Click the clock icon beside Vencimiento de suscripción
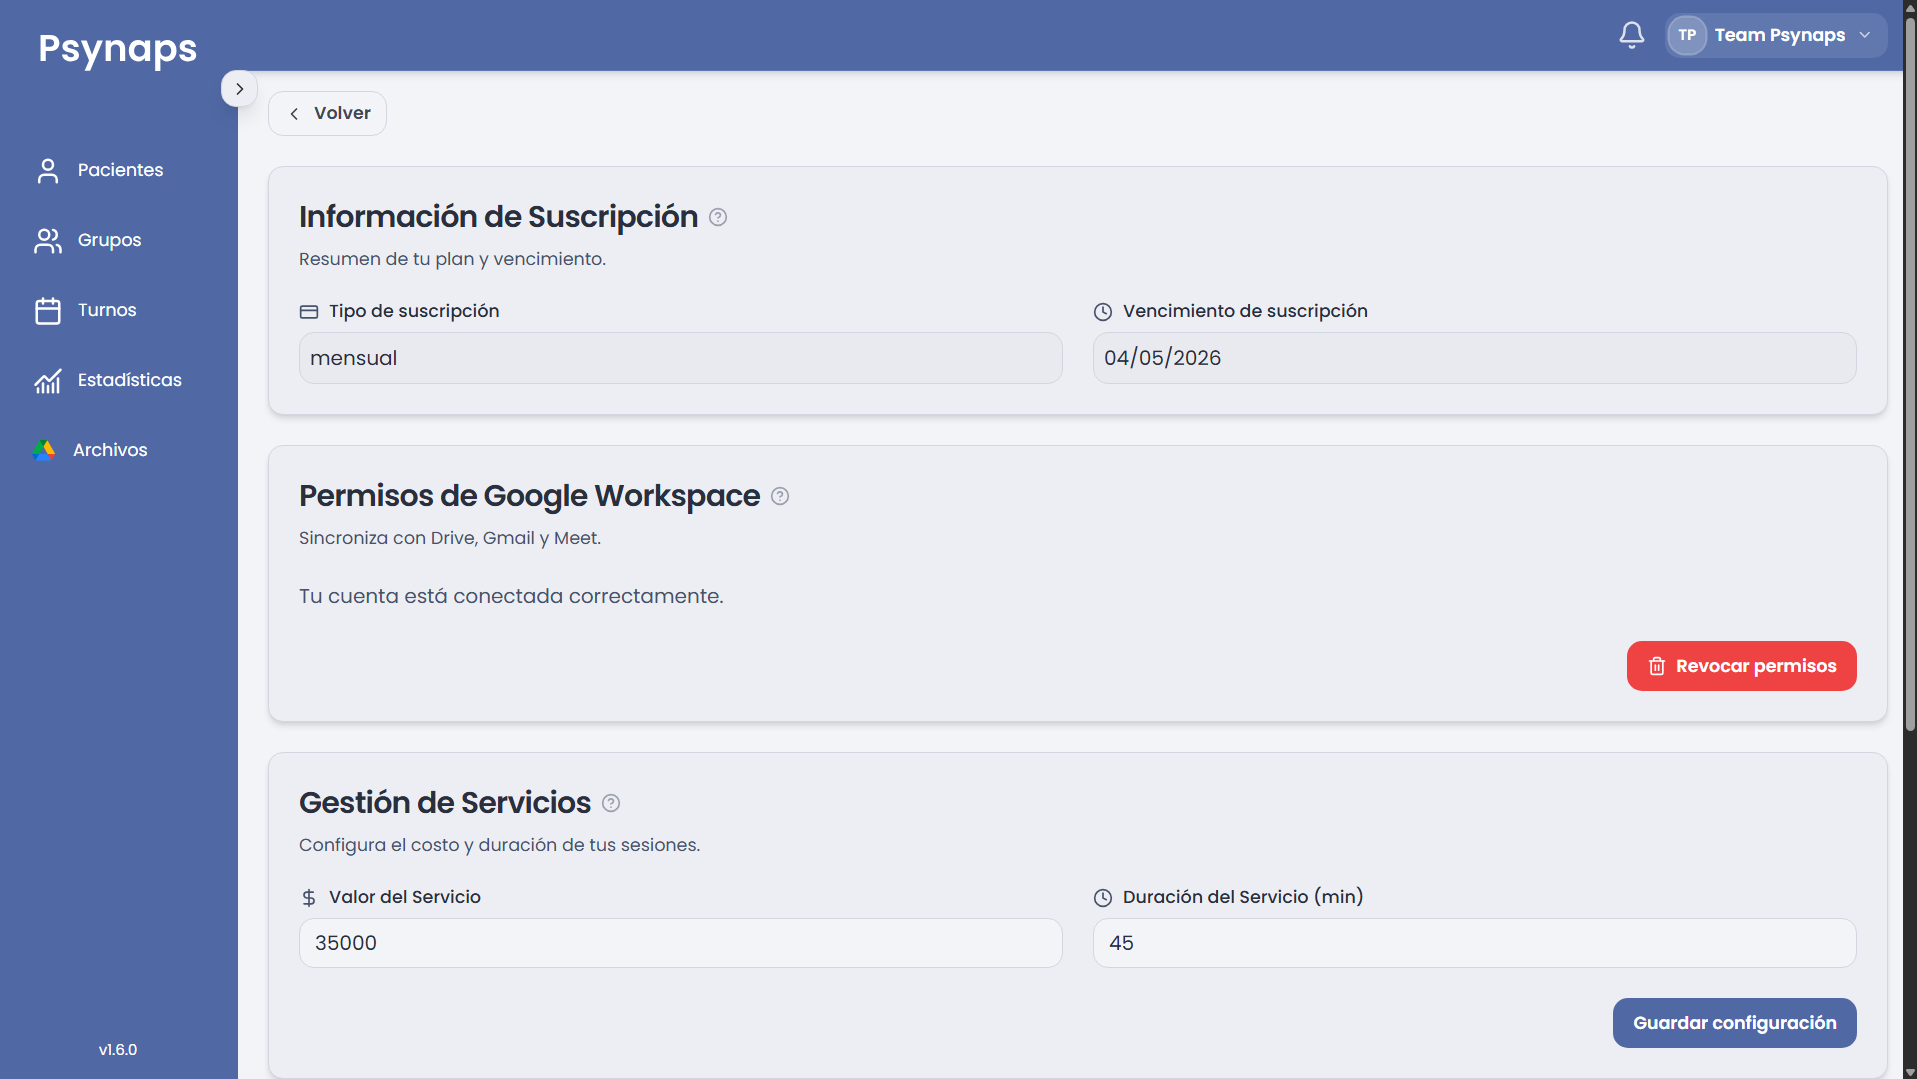1917x1079 pixels. click(x=1103, y=312)
